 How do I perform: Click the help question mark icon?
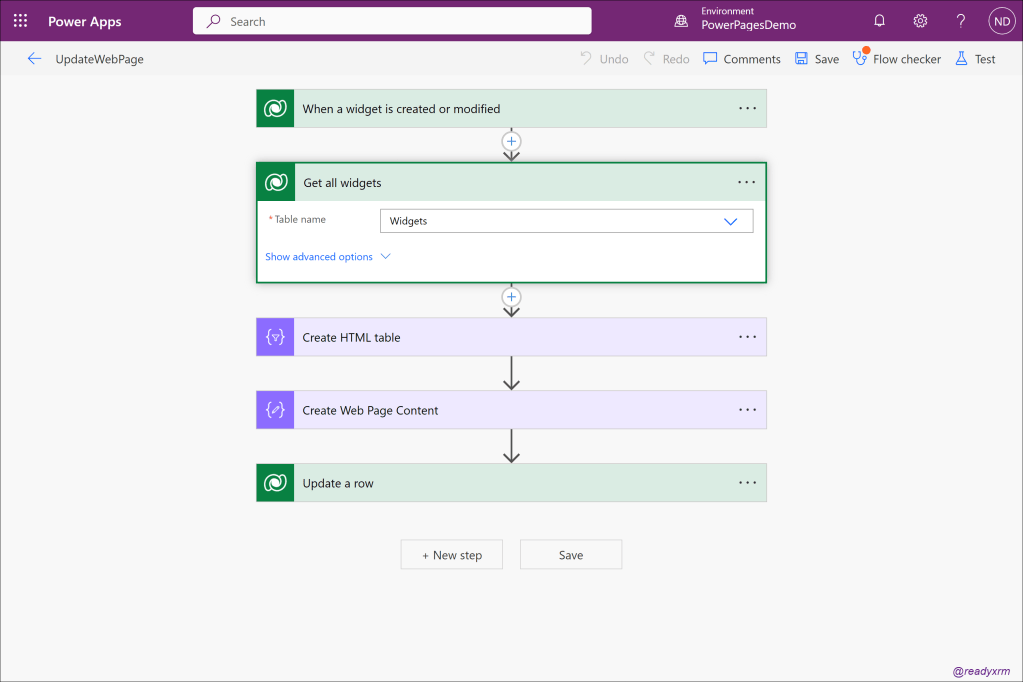click(x=960, y=21)
